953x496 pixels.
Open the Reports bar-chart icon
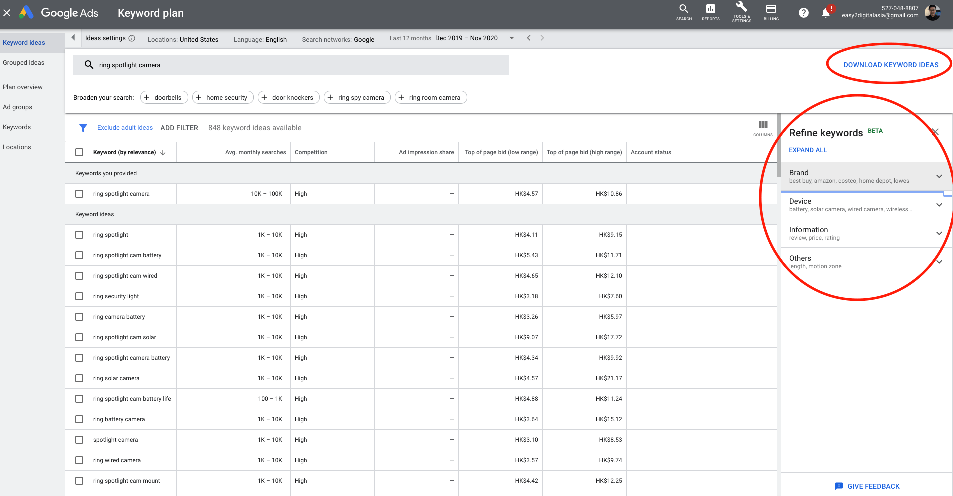point(710,11)
